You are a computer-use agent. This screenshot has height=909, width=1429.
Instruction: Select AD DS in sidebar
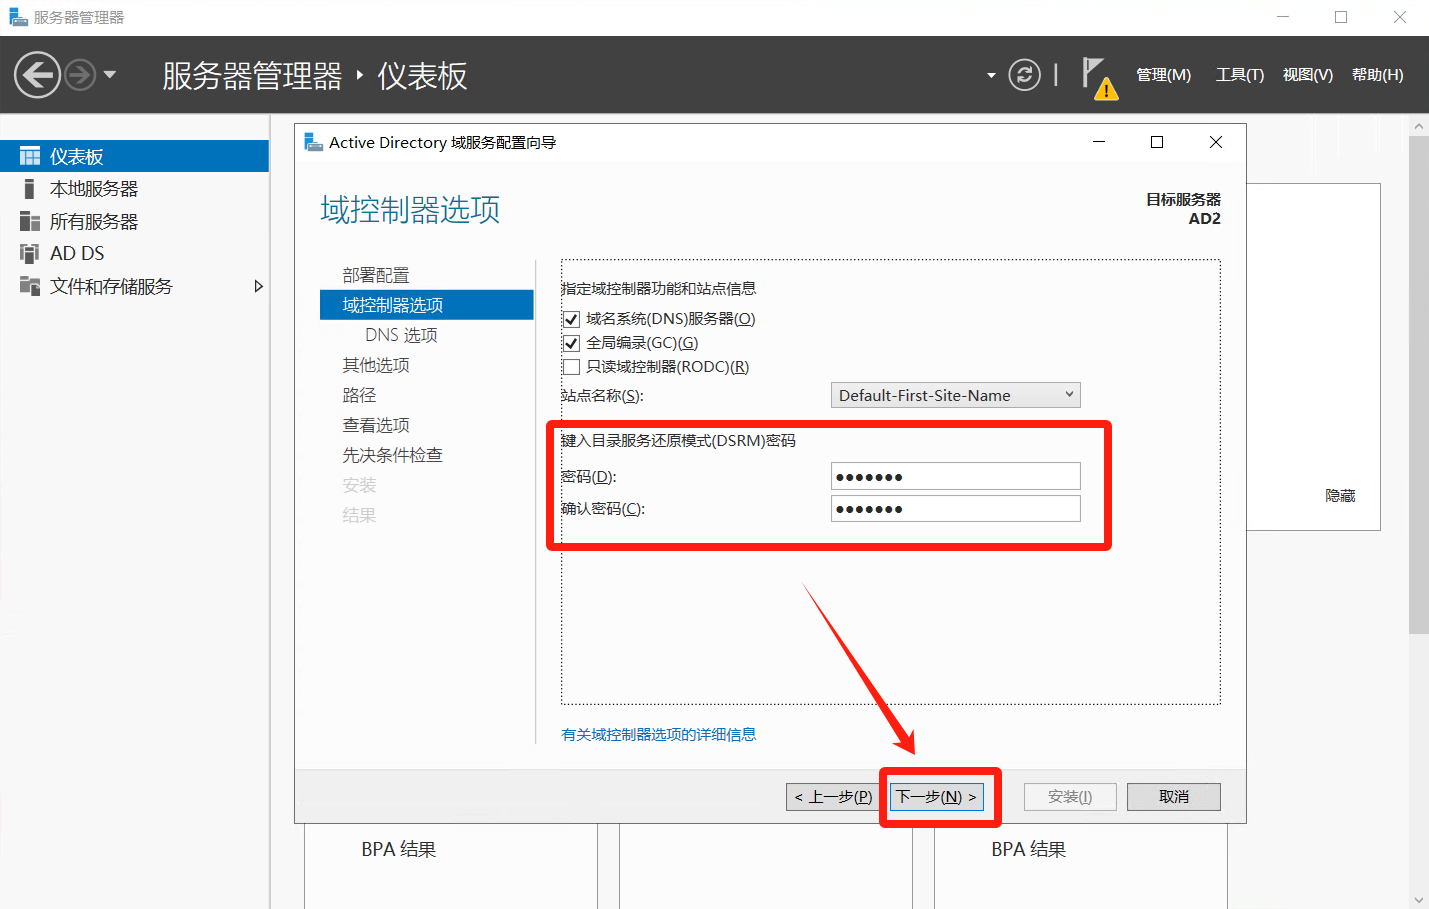pos(77,254)
